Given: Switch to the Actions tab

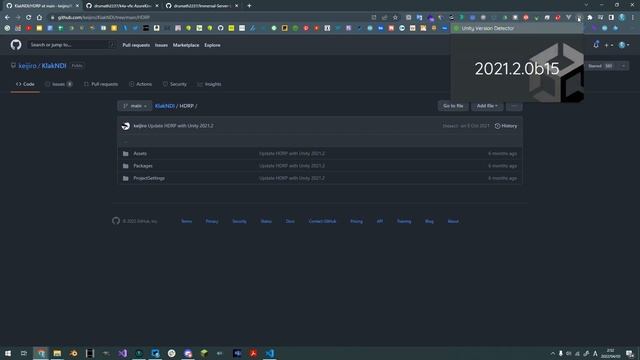Looking at the screenshot, I should point(140,84).
